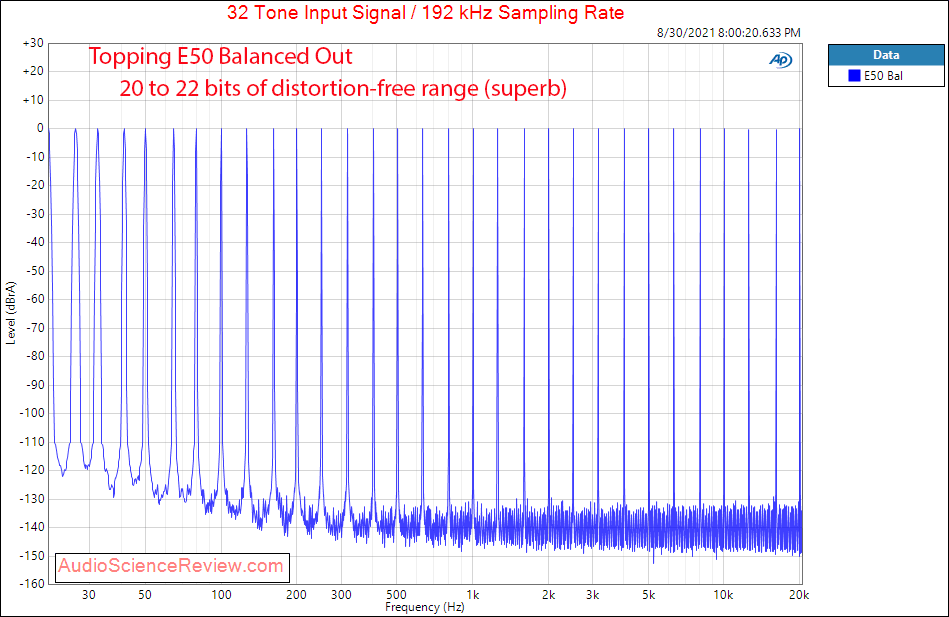Click the chart title "32 Tone Input Signal / 192 kHz Sampling Rate"

pos(425,13)
